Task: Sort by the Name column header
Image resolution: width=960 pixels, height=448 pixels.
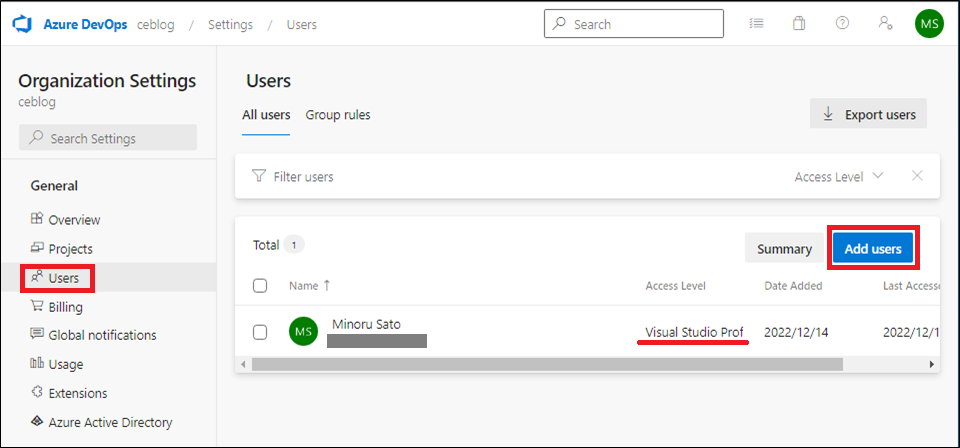Action: click(304, 286)
